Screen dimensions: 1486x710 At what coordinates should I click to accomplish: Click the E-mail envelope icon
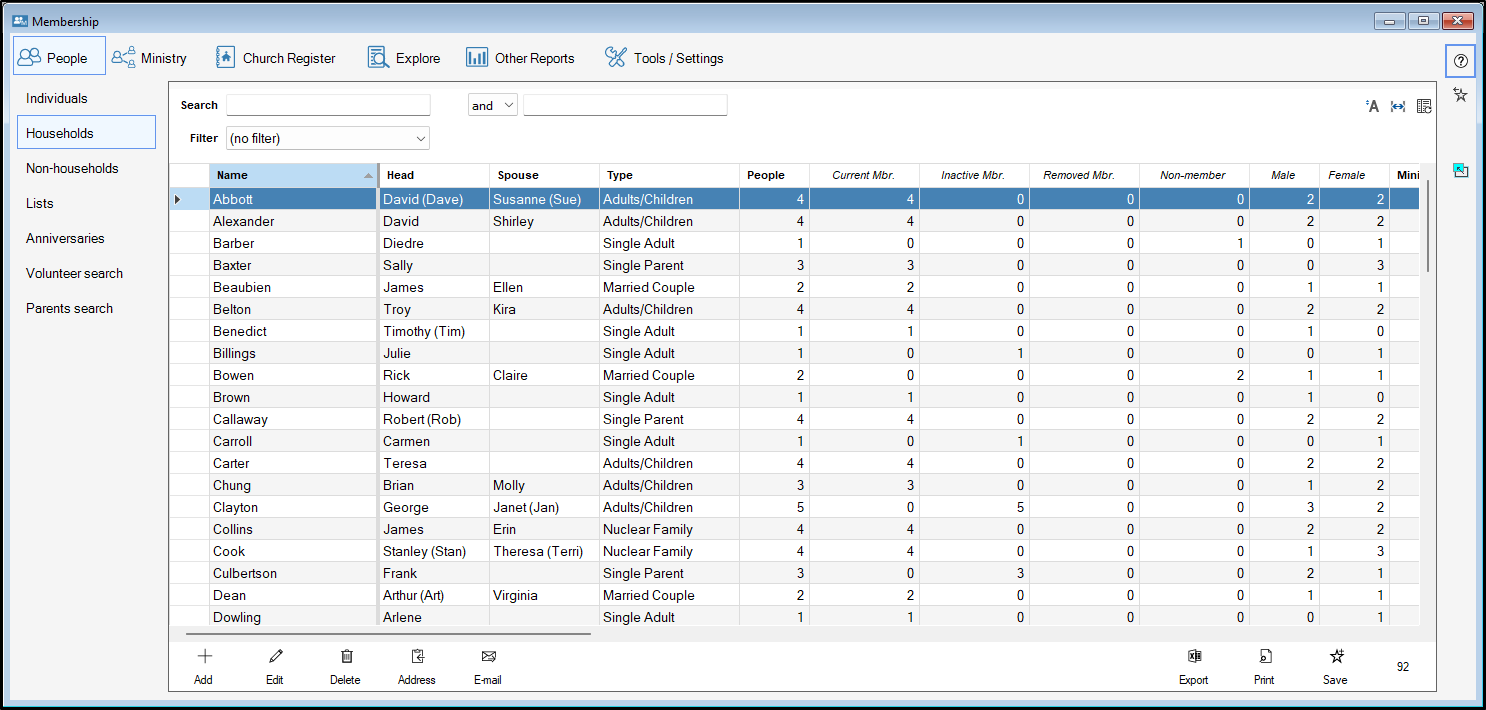[x=488, y=657]
